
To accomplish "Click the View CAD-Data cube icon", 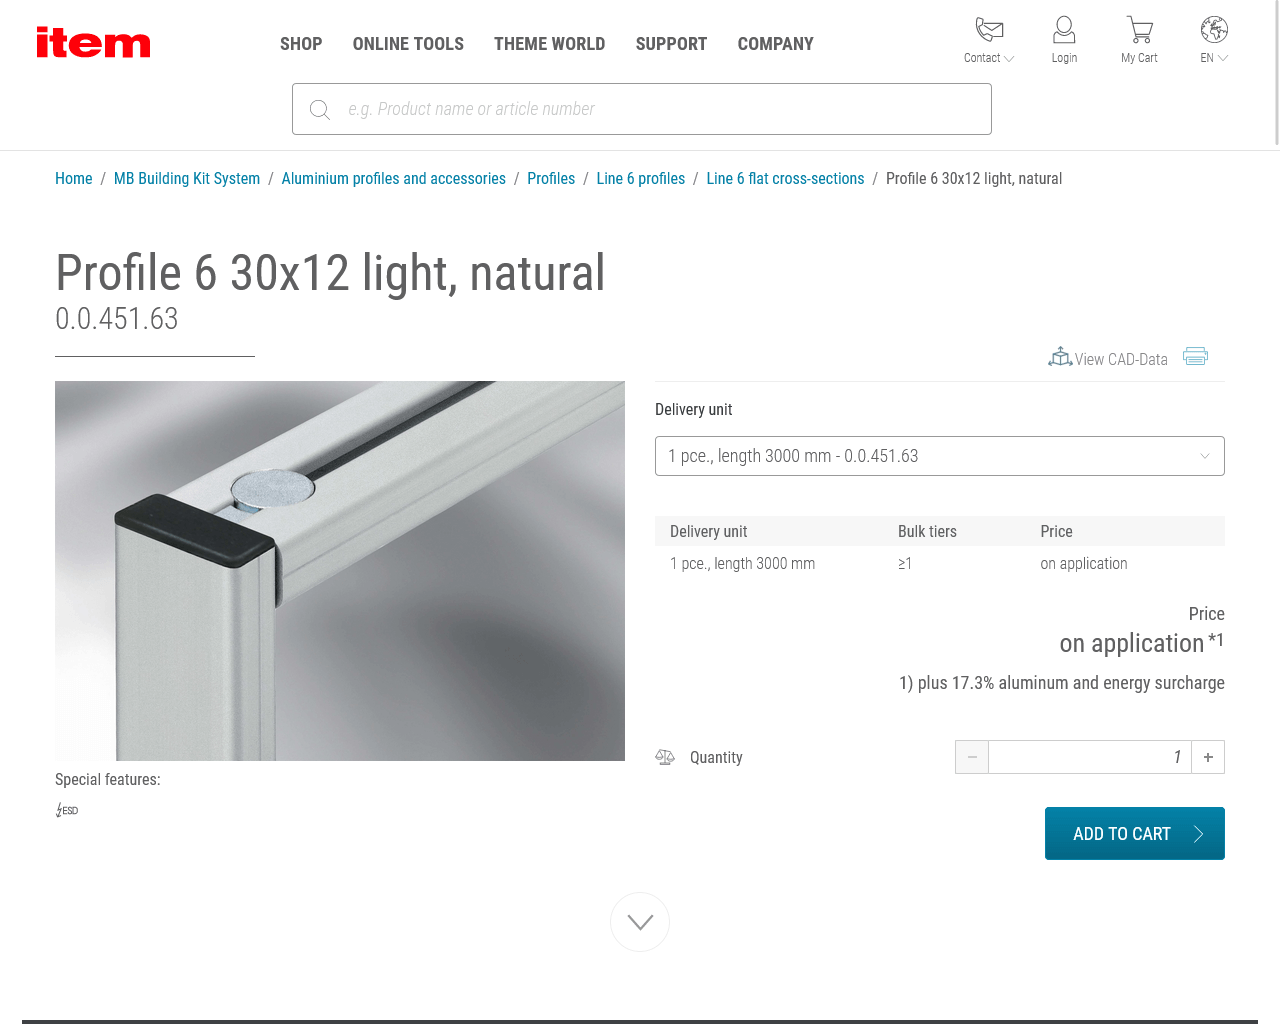I will tap(1060, 357).
